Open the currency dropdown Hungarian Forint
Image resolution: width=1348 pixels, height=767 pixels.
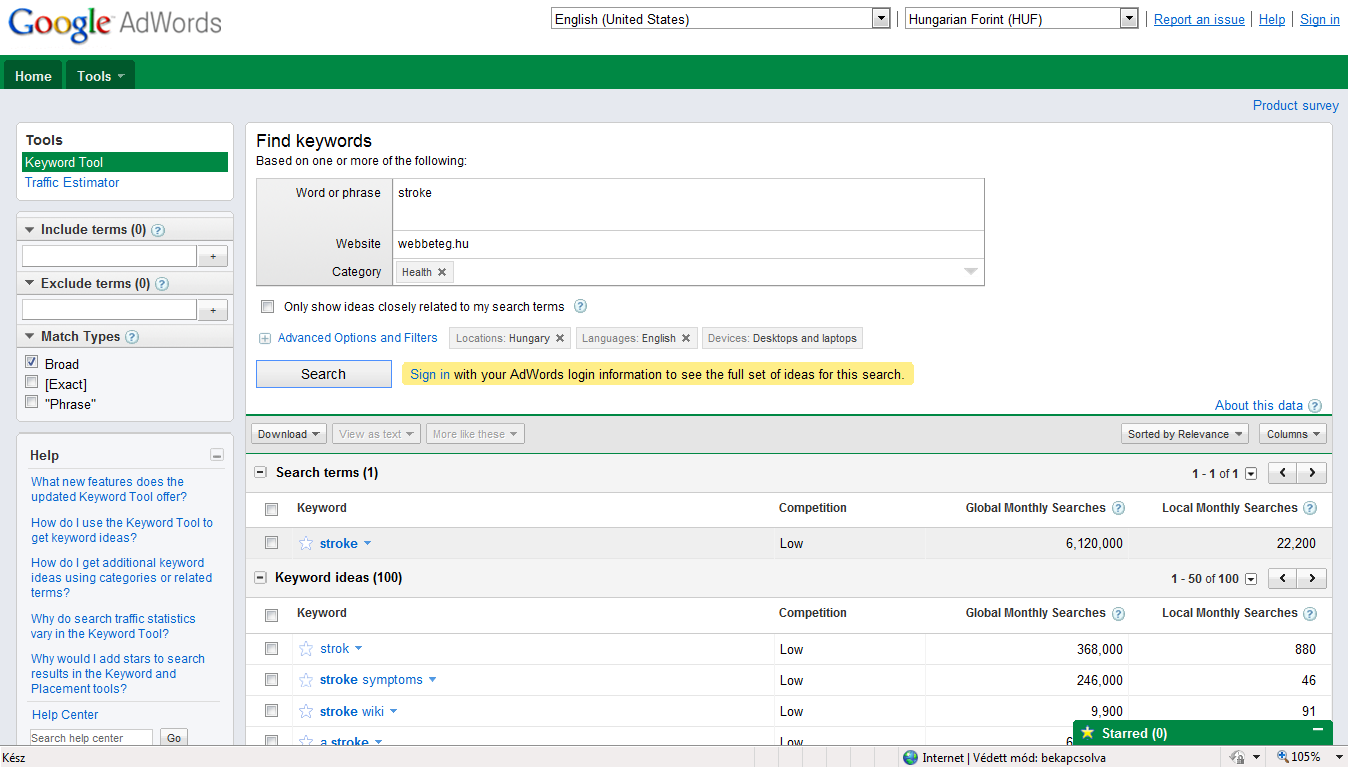pyautogui.click(x=1022, y=18)
